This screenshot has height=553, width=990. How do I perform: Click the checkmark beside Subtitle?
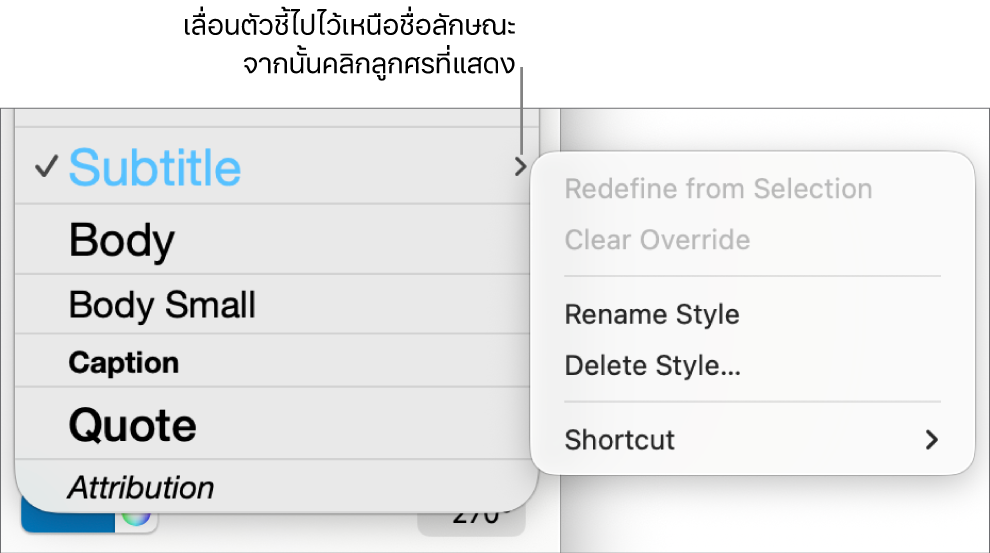pos(45,168)
